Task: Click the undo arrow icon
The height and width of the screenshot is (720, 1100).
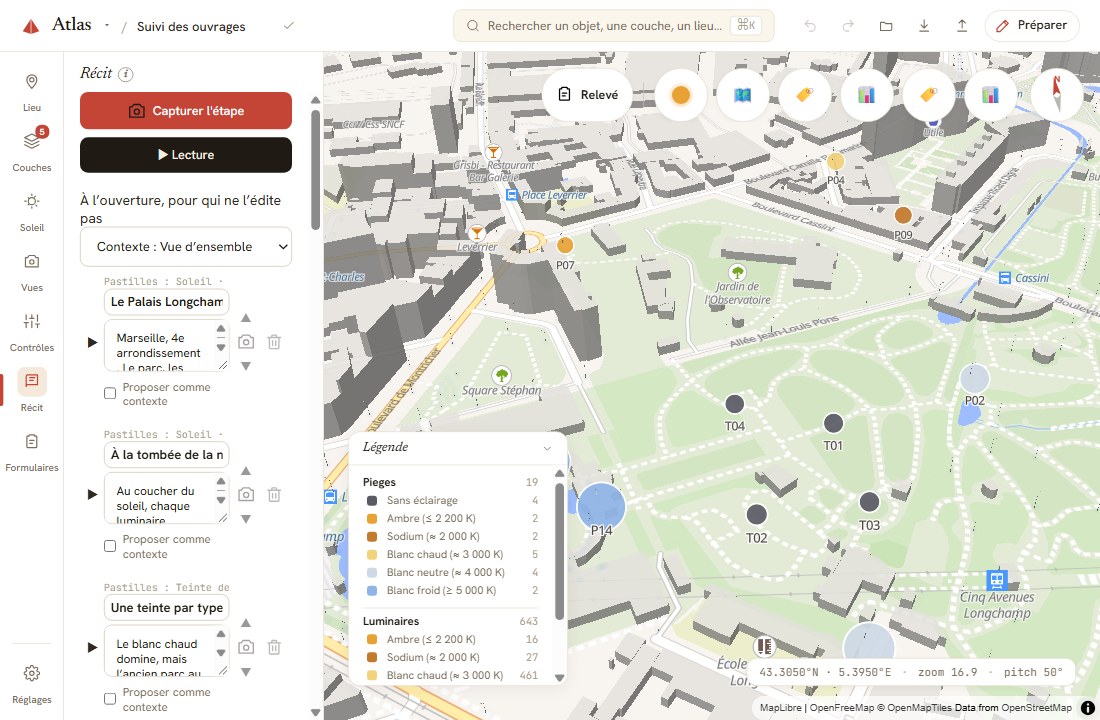Action: [810, 26]
